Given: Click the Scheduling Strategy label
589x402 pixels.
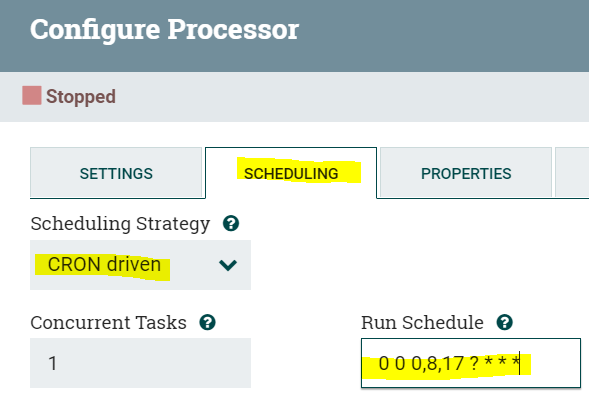Looking at the screenshot, I should 120,224.
